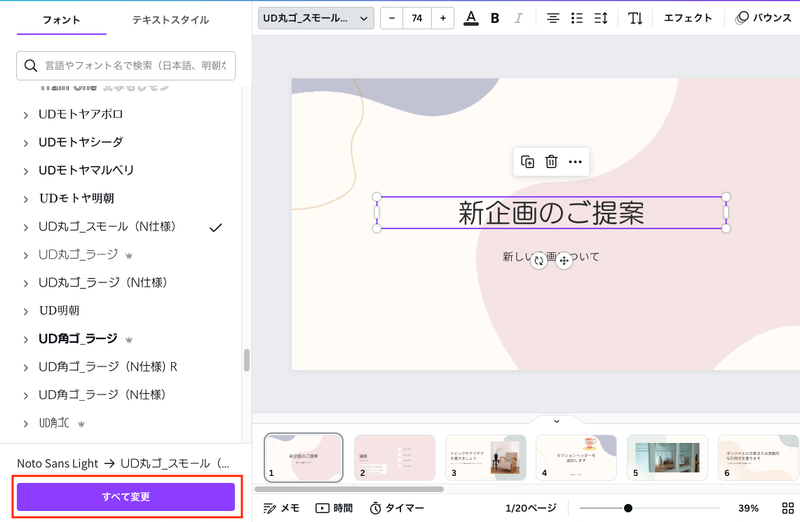Select the UDモトヤアポロ font
The height and width of the screenshot is (522, 800).
point(81,114)
